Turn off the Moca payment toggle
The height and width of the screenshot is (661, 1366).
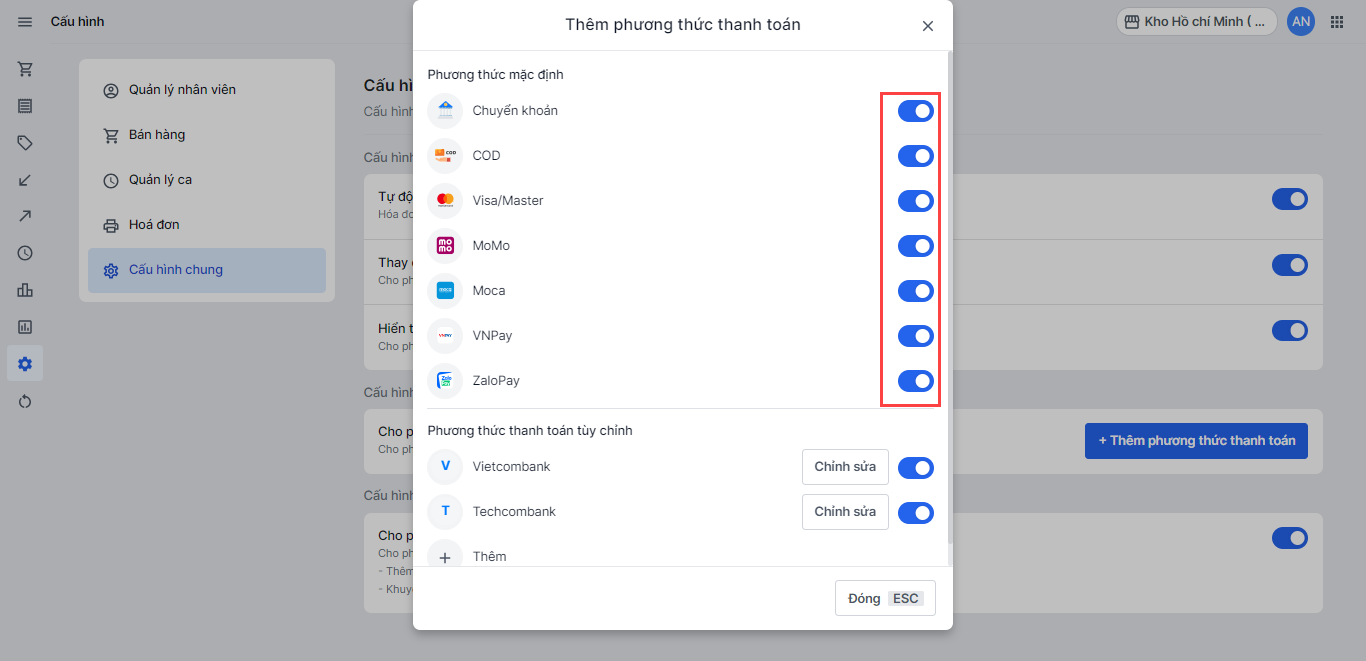(x=915, y=291)
